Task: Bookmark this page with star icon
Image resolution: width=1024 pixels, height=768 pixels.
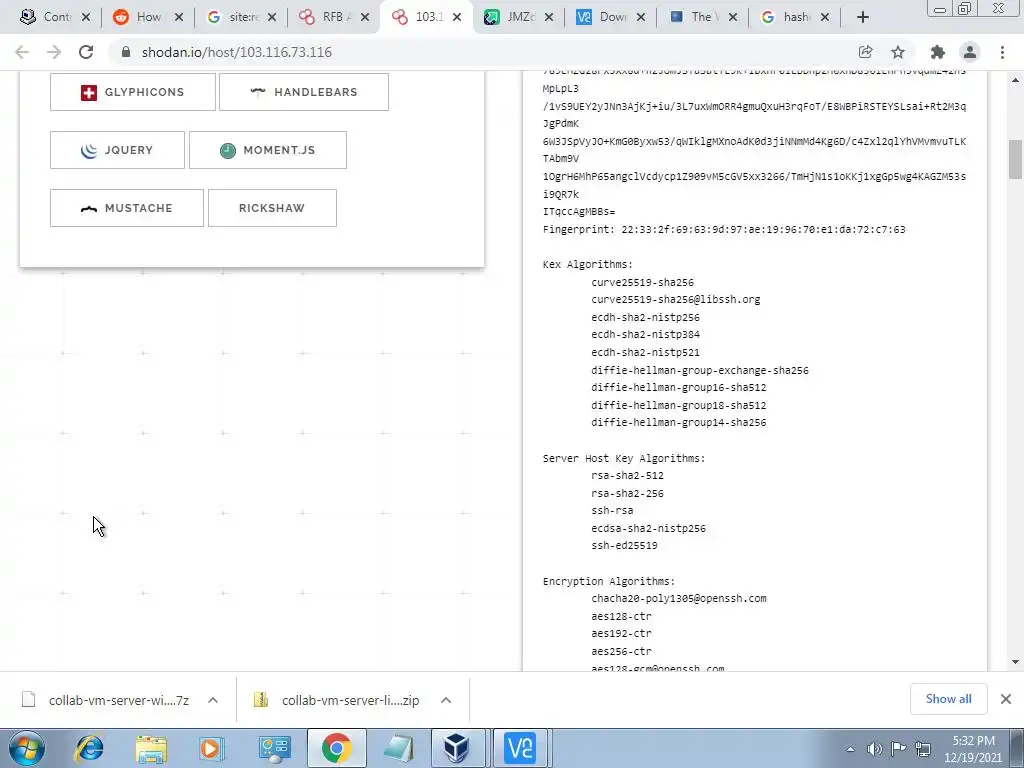Action: (898, 52)
